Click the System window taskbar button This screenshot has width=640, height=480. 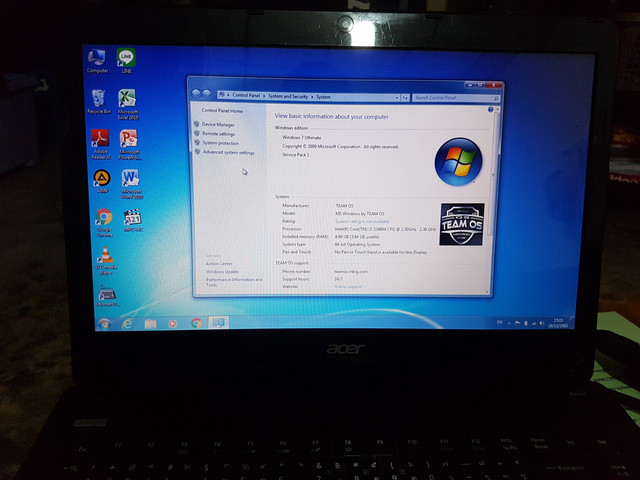pyautogui.click(x=218, y=323)
